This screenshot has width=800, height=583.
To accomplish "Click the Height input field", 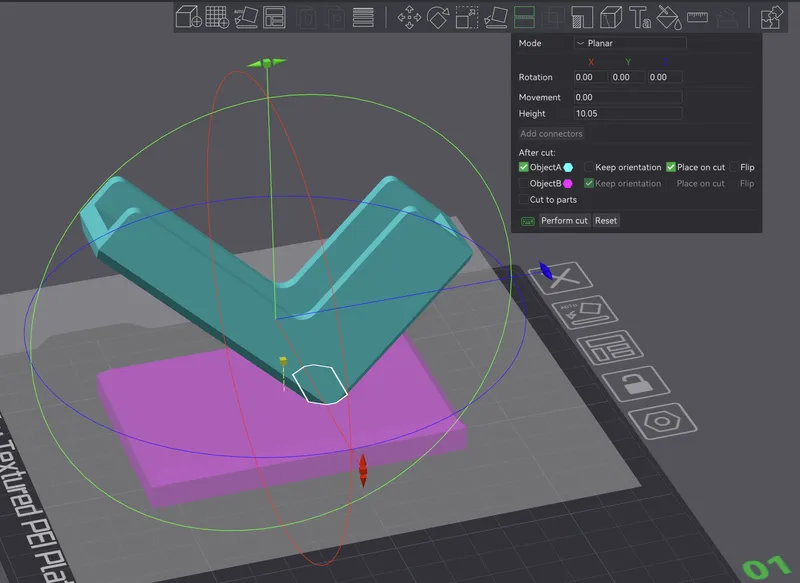I will (628, 114).
